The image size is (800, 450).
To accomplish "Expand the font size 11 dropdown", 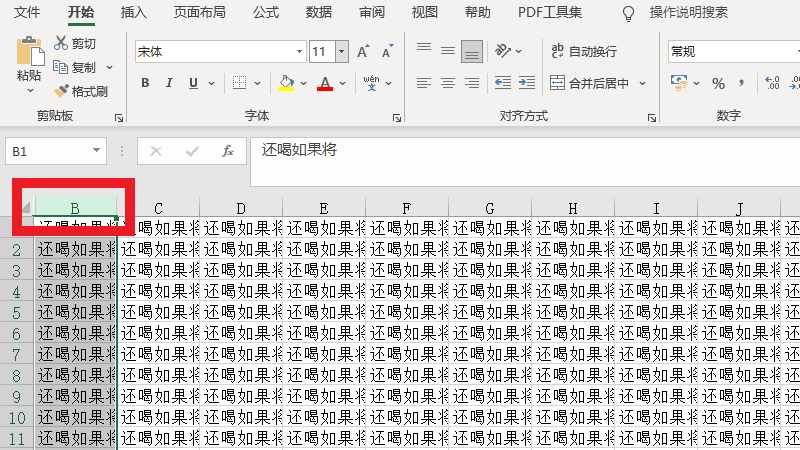I will click(342, 51).
